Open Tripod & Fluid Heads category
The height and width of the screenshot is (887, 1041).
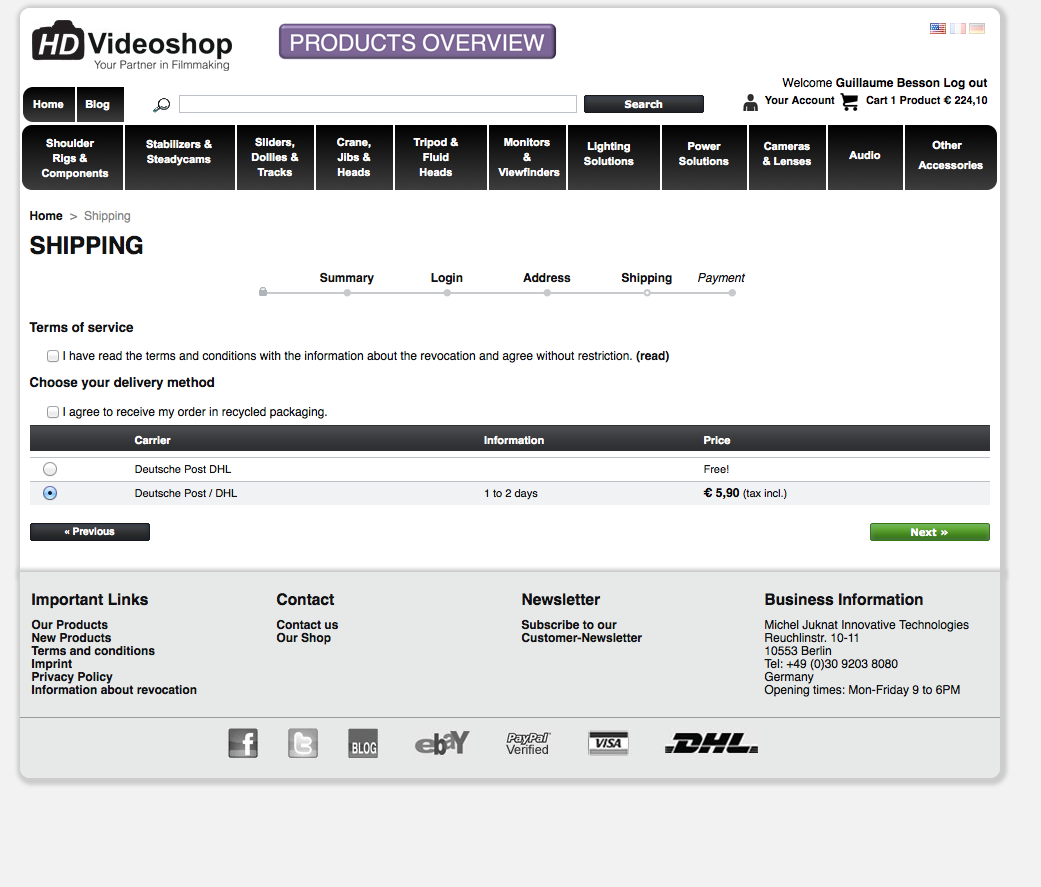[440, 158]
